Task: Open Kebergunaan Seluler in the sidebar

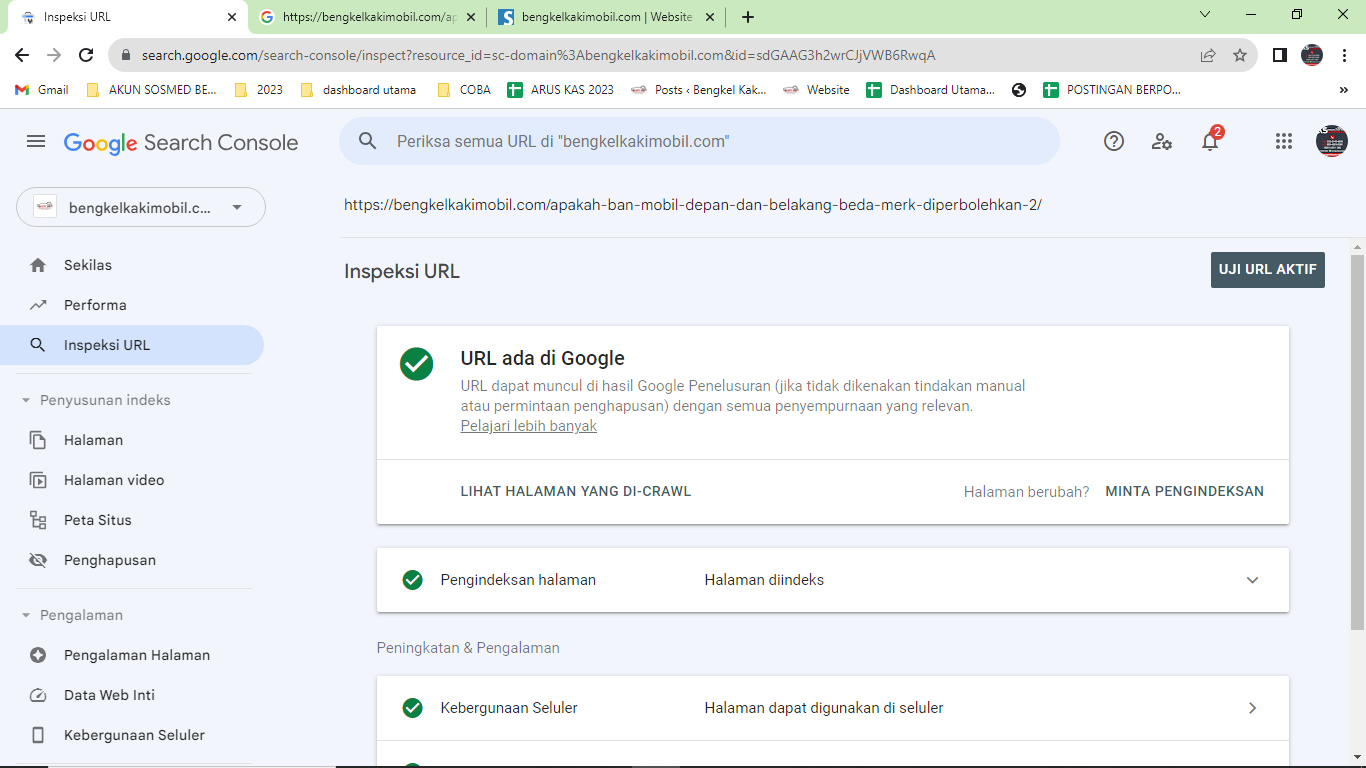Action: [x=132, y=735]
